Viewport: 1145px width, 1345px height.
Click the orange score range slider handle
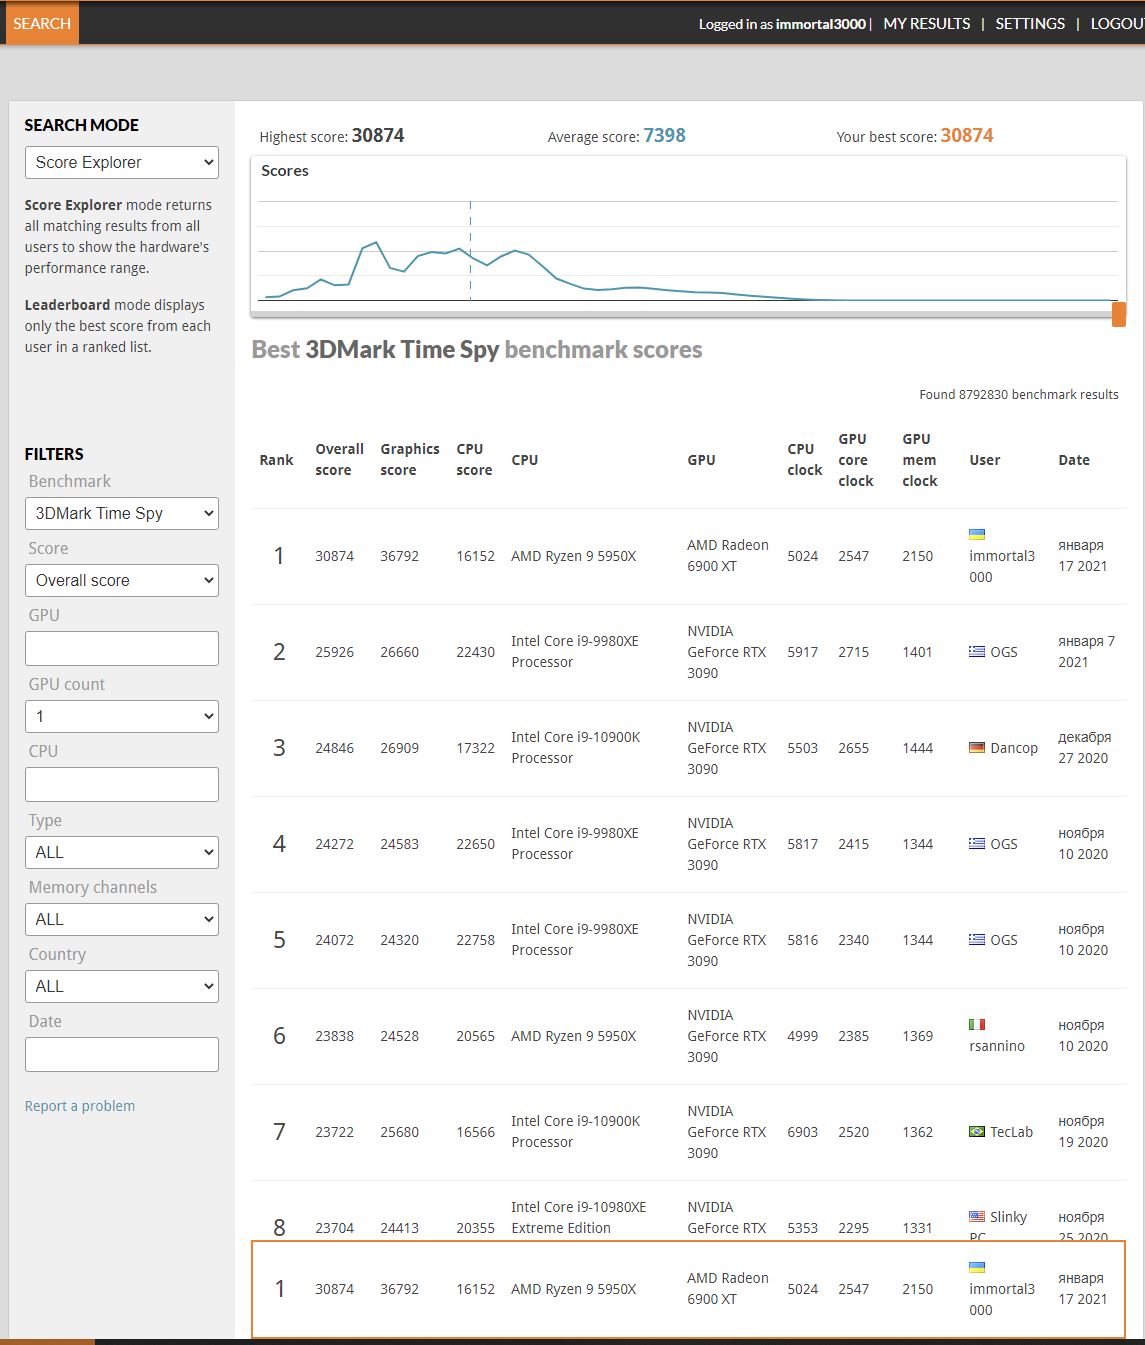point(1119,314)
